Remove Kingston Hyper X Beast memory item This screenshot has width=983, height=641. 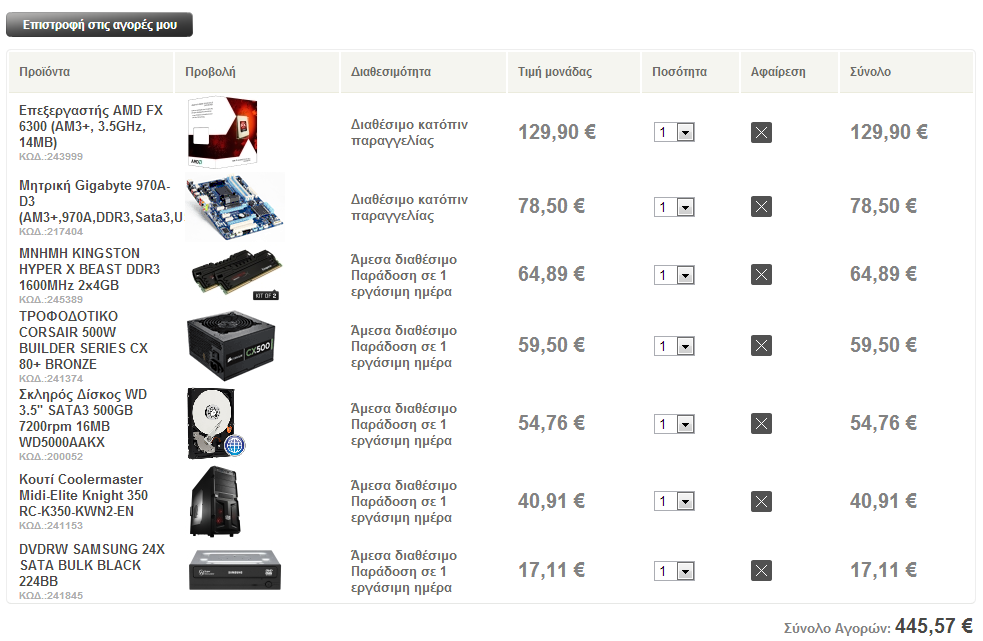[761, 275]
